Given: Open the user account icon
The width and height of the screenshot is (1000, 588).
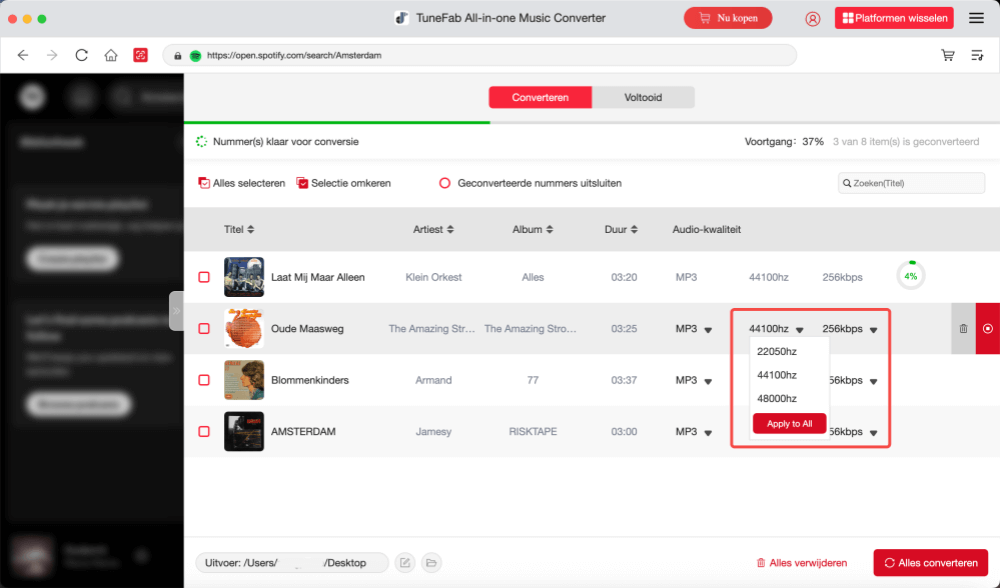Looking at the screenshot, I should pos(812,18).
